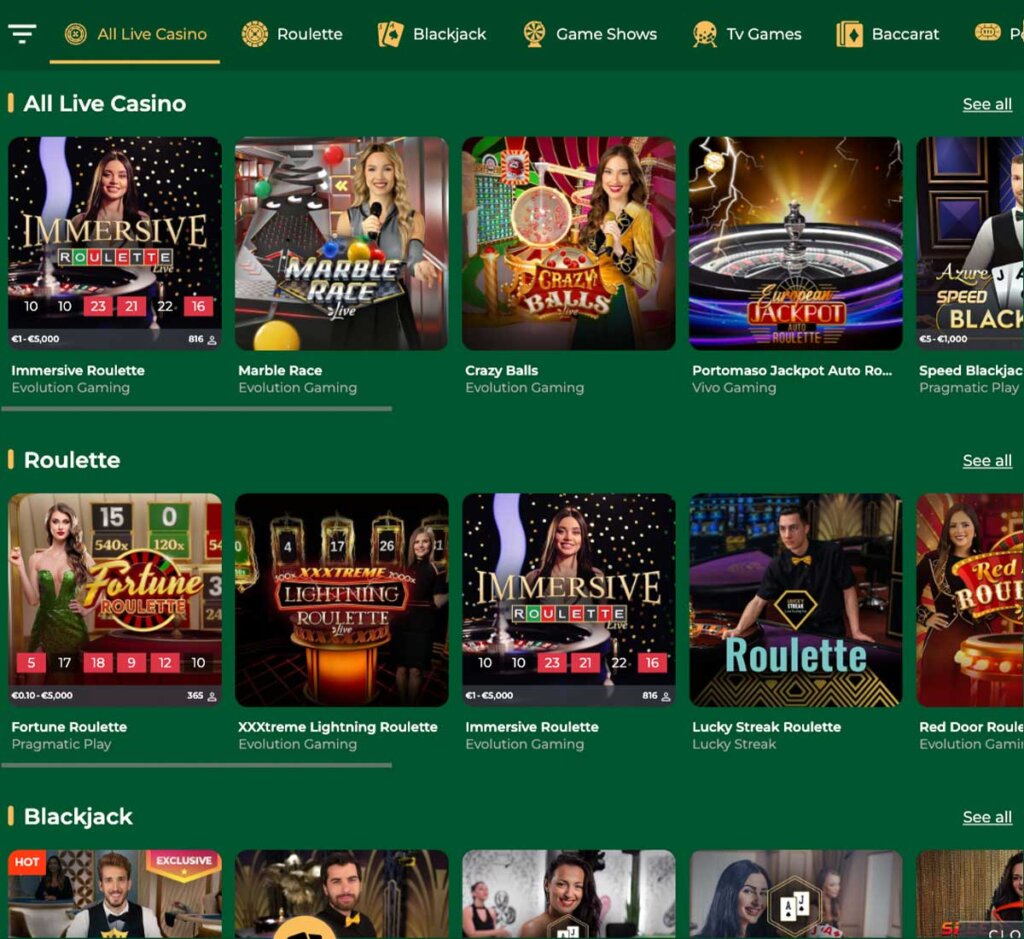
Task: Open the Azure Speed Blackjack thumbnail
Action: coord(970,243)
